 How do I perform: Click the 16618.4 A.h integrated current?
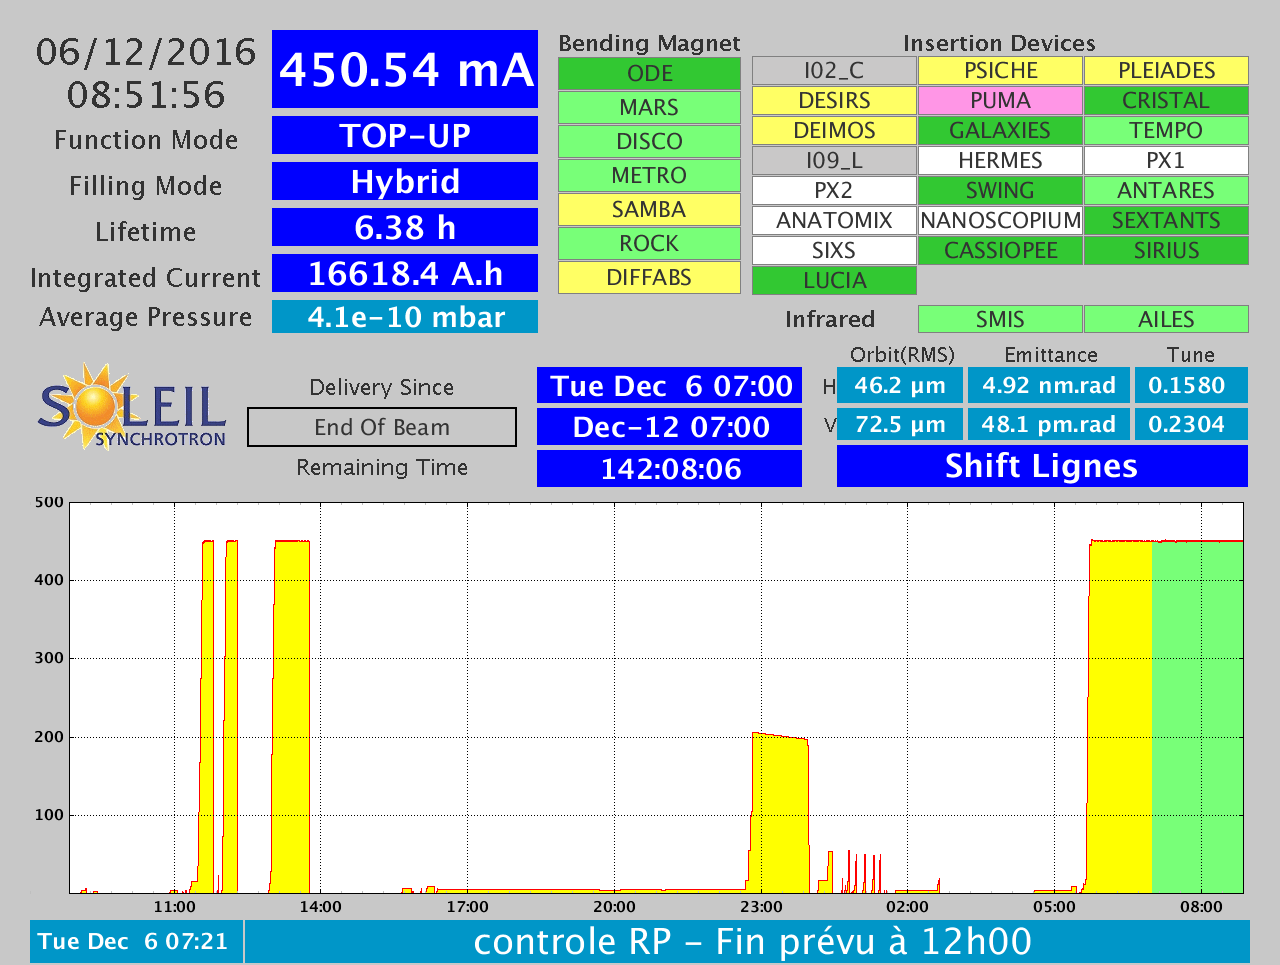[405, 273]
